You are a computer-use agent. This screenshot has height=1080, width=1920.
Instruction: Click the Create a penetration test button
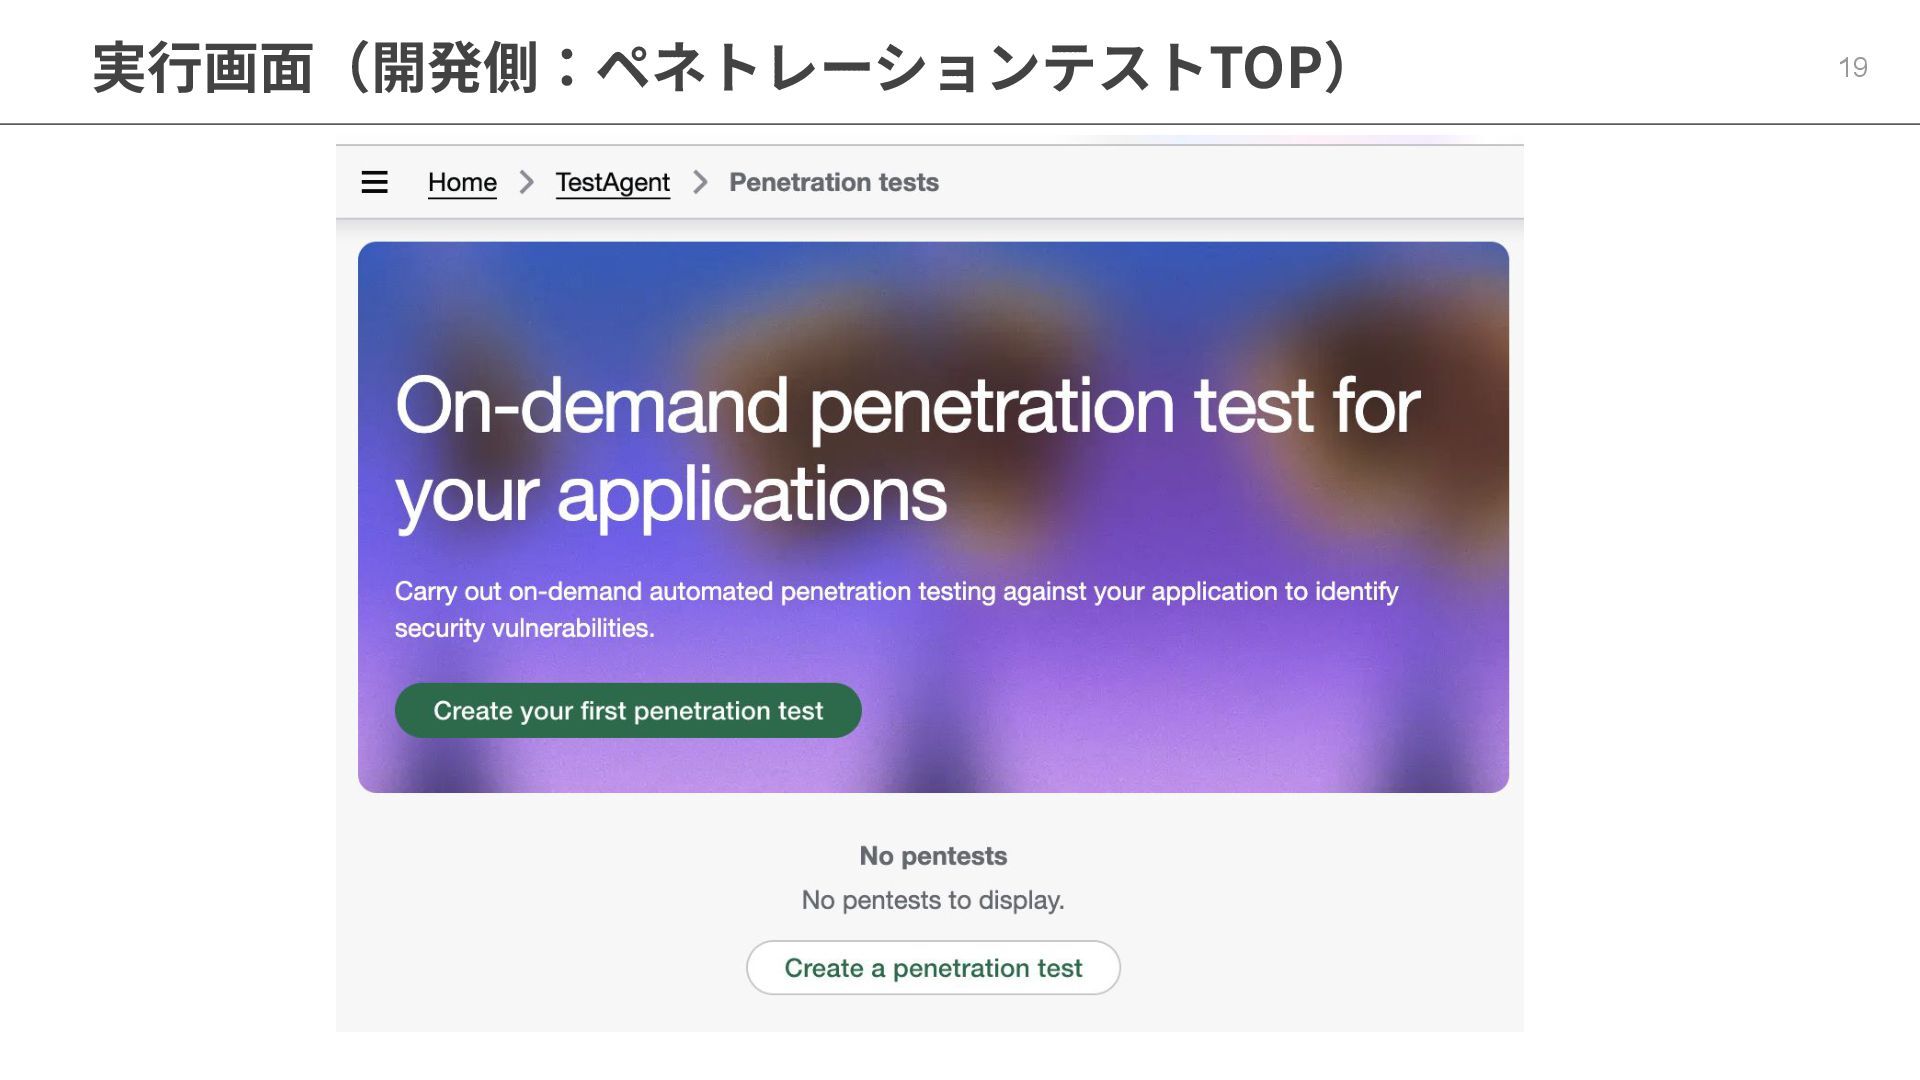click(x=932, y=967)
